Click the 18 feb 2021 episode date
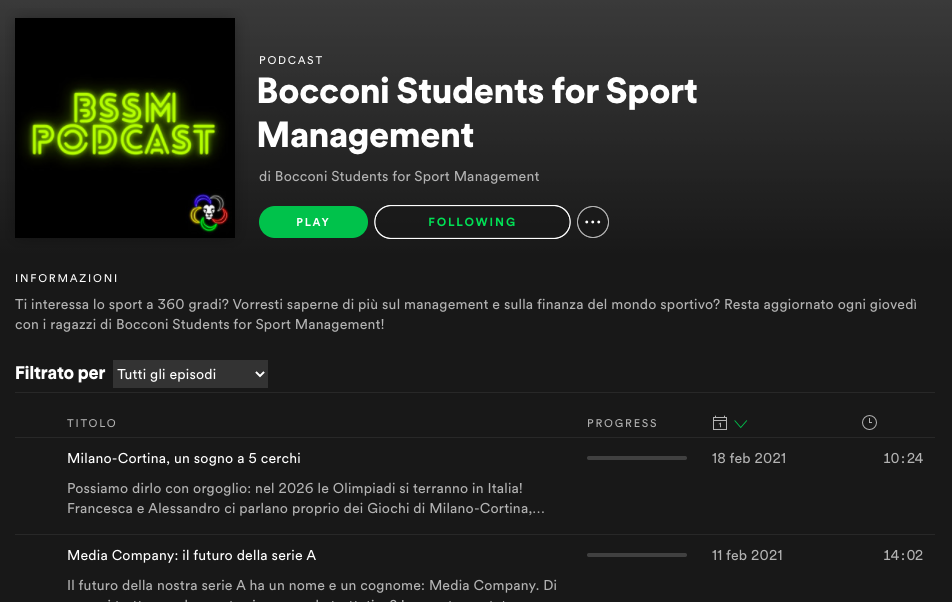Screen dimensions: 952x602 point(748,458)
